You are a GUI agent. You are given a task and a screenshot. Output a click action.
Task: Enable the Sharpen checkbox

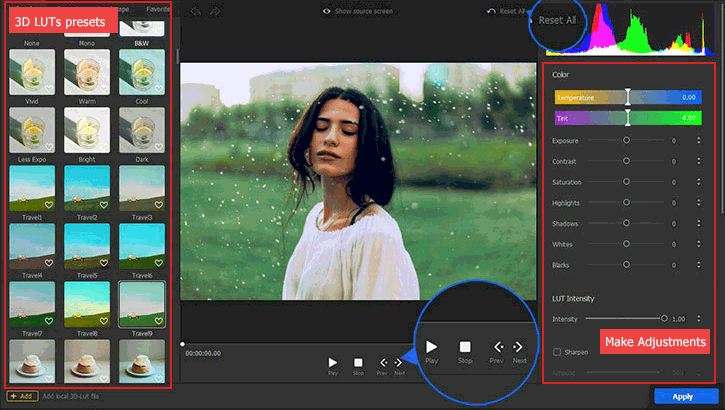(557, 352)
